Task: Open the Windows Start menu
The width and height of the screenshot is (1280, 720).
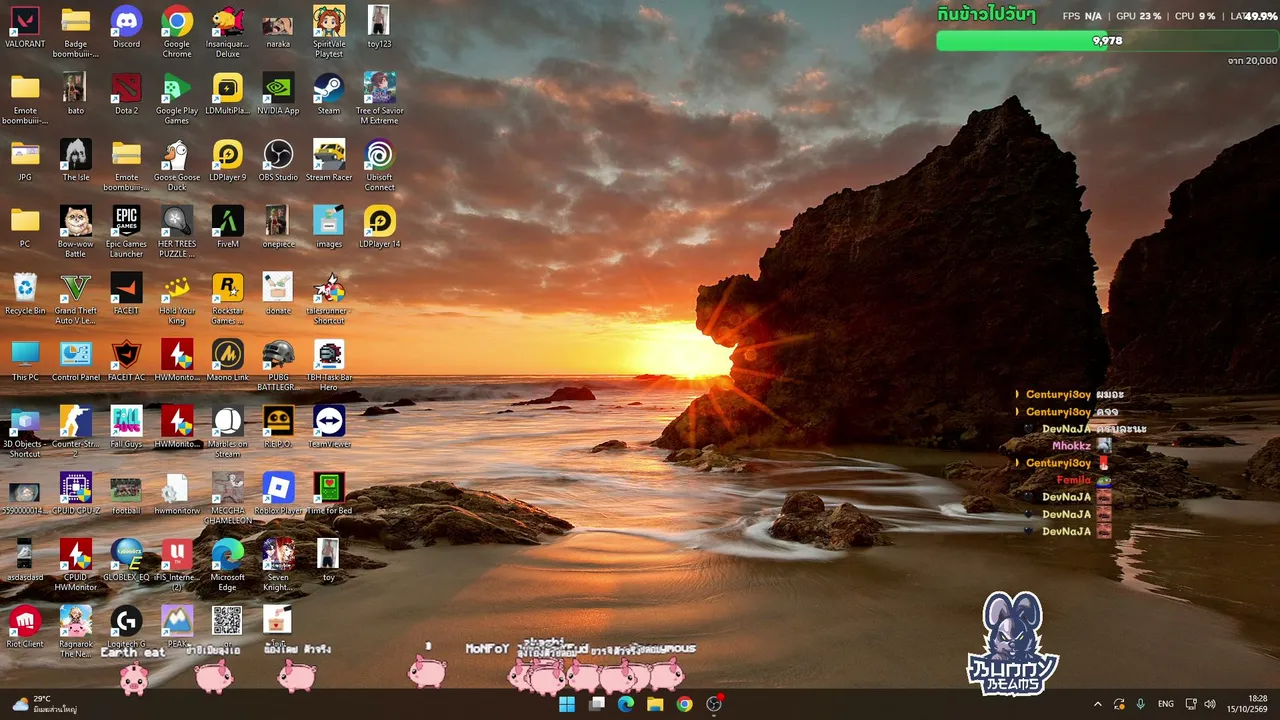Action: click(567, 704)
